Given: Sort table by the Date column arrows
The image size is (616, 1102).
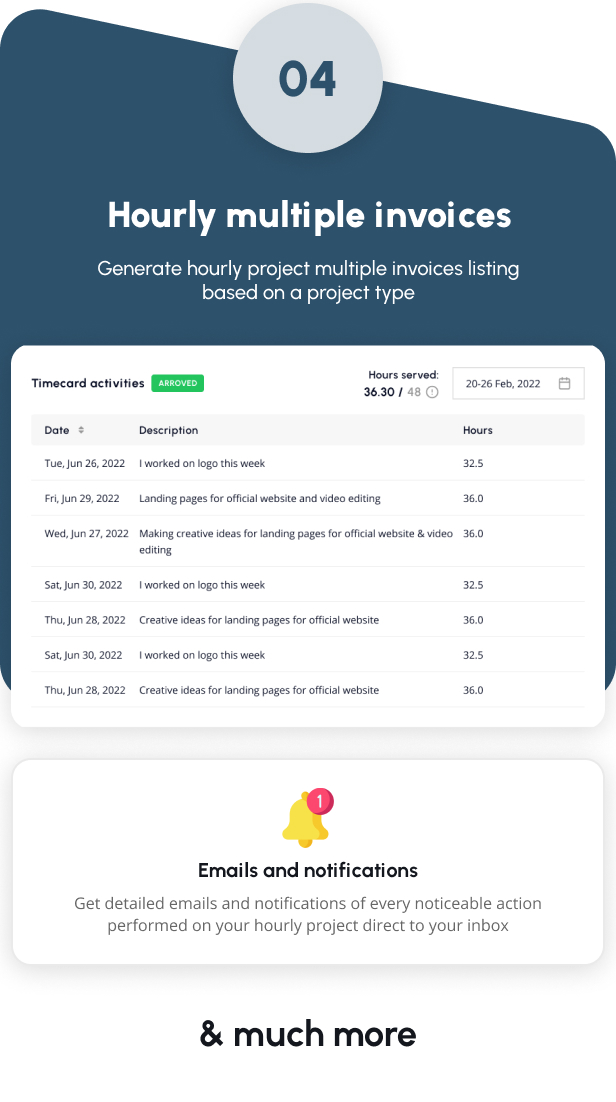Looking at the screenshot, I should [x=81, y=430].
